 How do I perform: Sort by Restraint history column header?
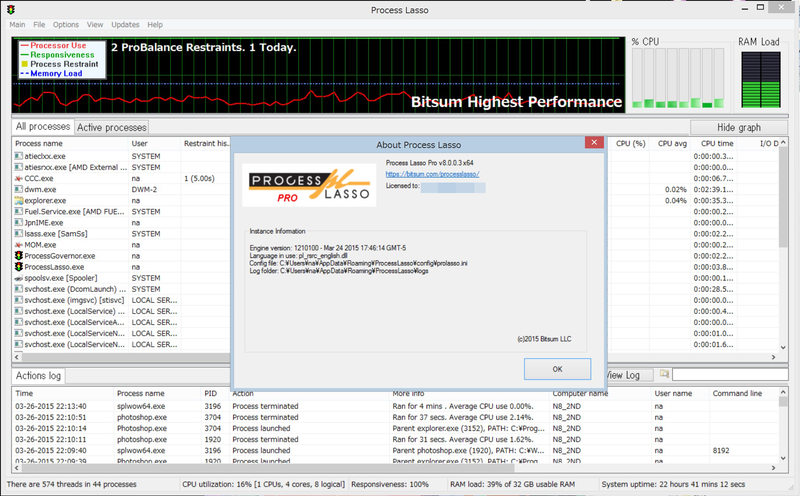click(206, 143)
